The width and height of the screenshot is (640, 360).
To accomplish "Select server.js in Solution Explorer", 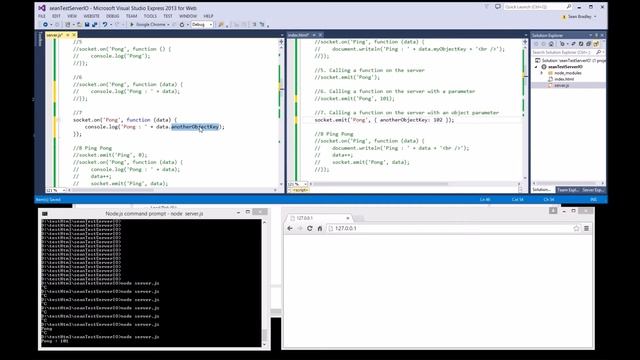I will [x=562, y=85].
